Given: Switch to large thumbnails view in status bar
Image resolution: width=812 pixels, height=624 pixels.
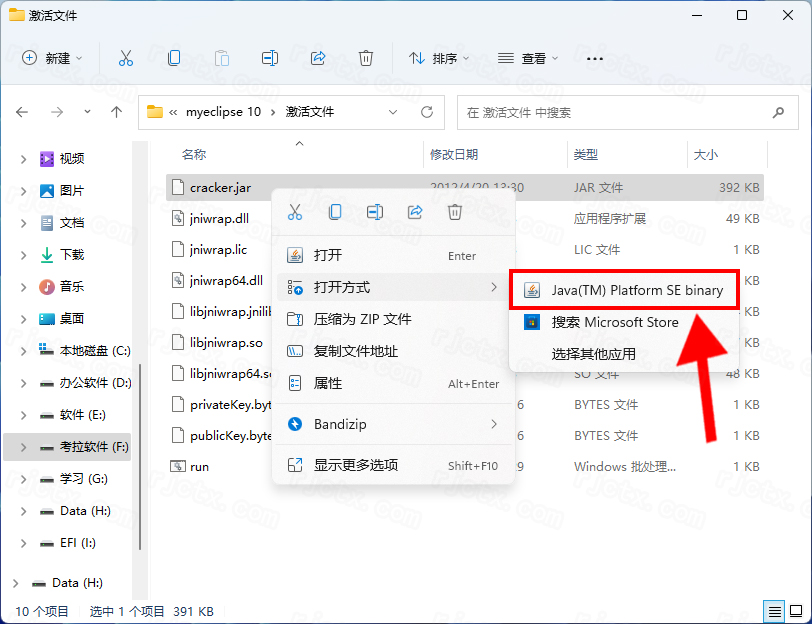Looking at the screenshot, I should click(795, 611).
